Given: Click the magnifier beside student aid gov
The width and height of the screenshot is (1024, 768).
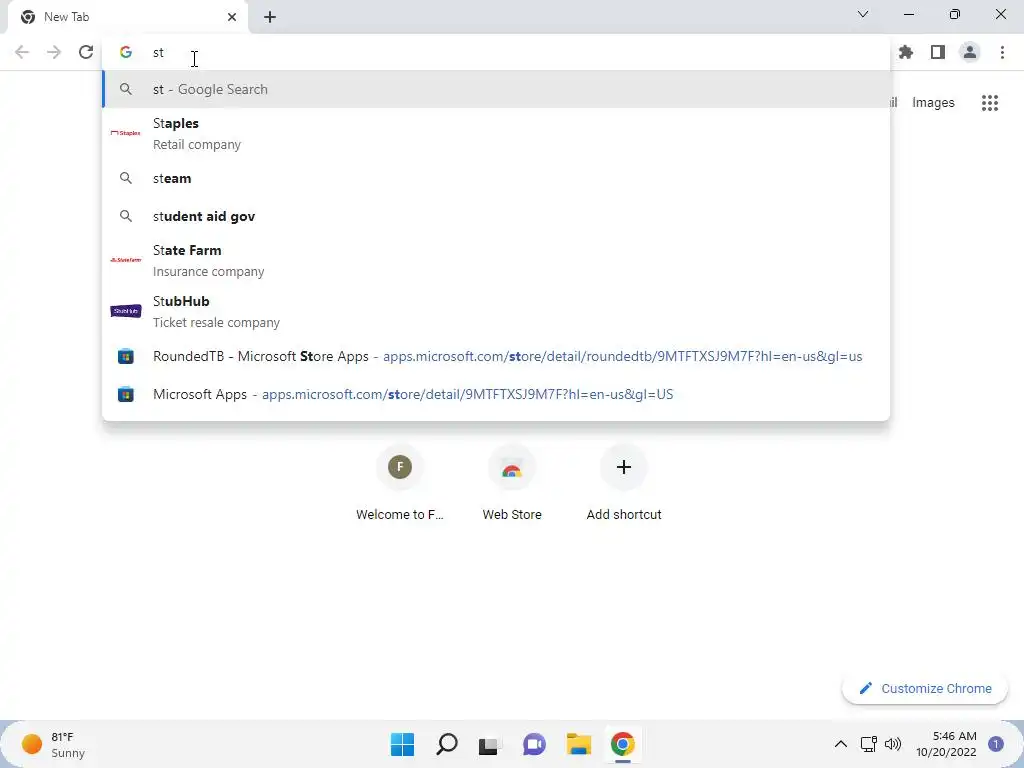Looking at the screenshot, I should coord(125,216).
